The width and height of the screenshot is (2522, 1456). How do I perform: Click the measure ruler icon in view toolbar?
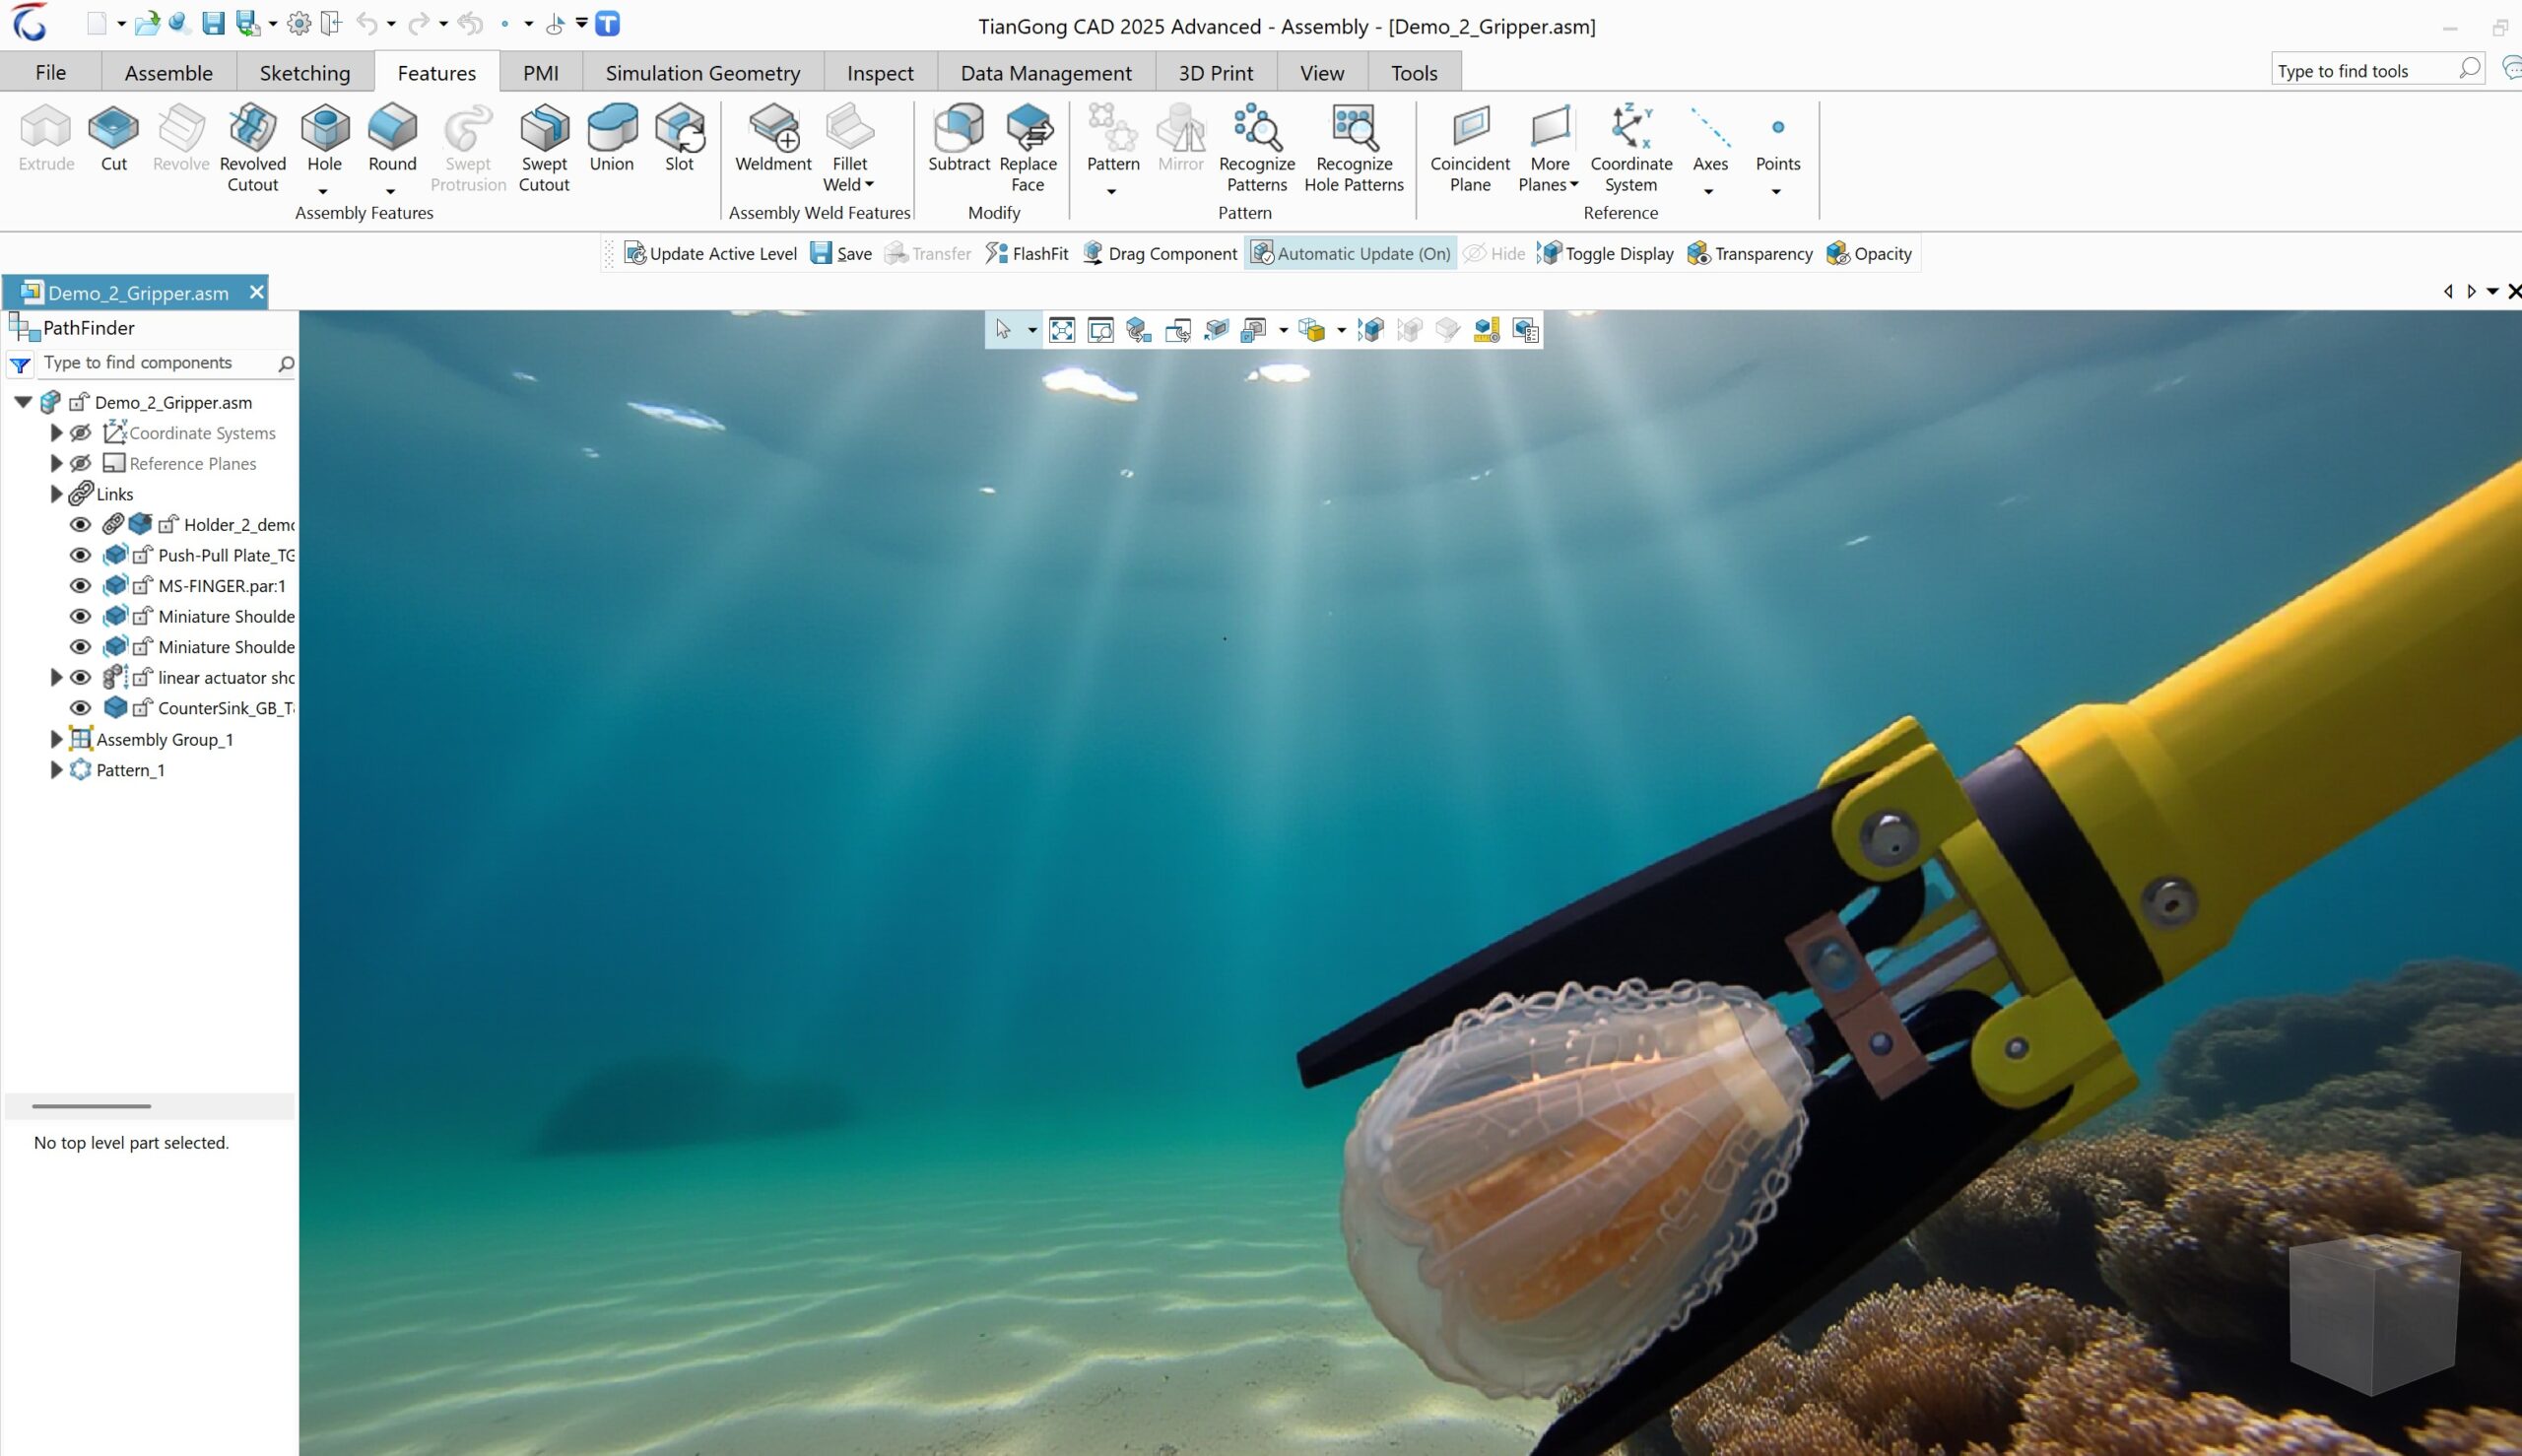[1486, 330]
